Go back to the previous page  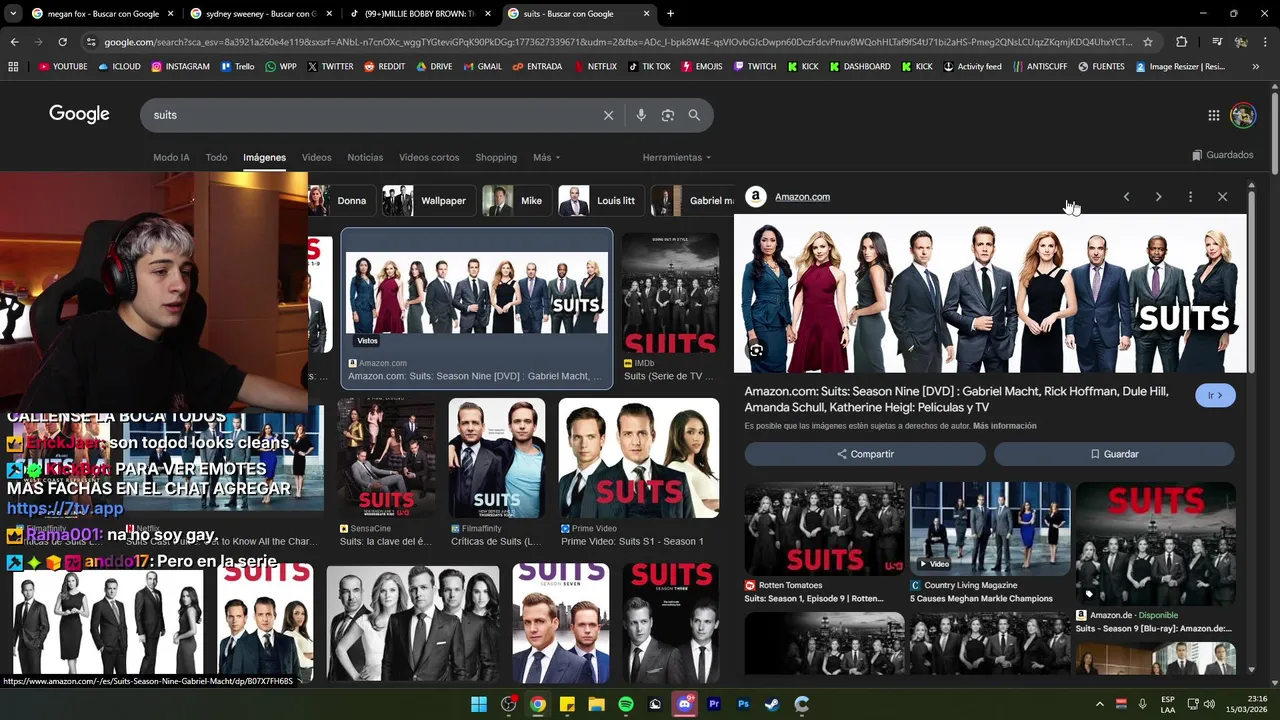click(14, 42)
